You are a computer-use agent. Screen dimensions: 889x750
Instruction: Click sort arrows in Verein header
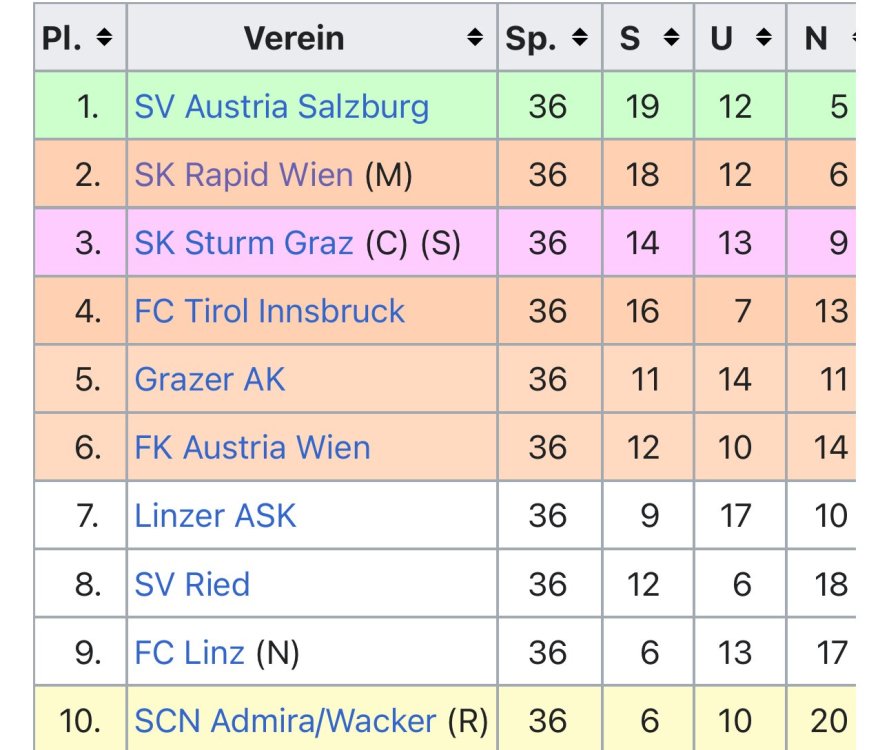click(475, 38)
